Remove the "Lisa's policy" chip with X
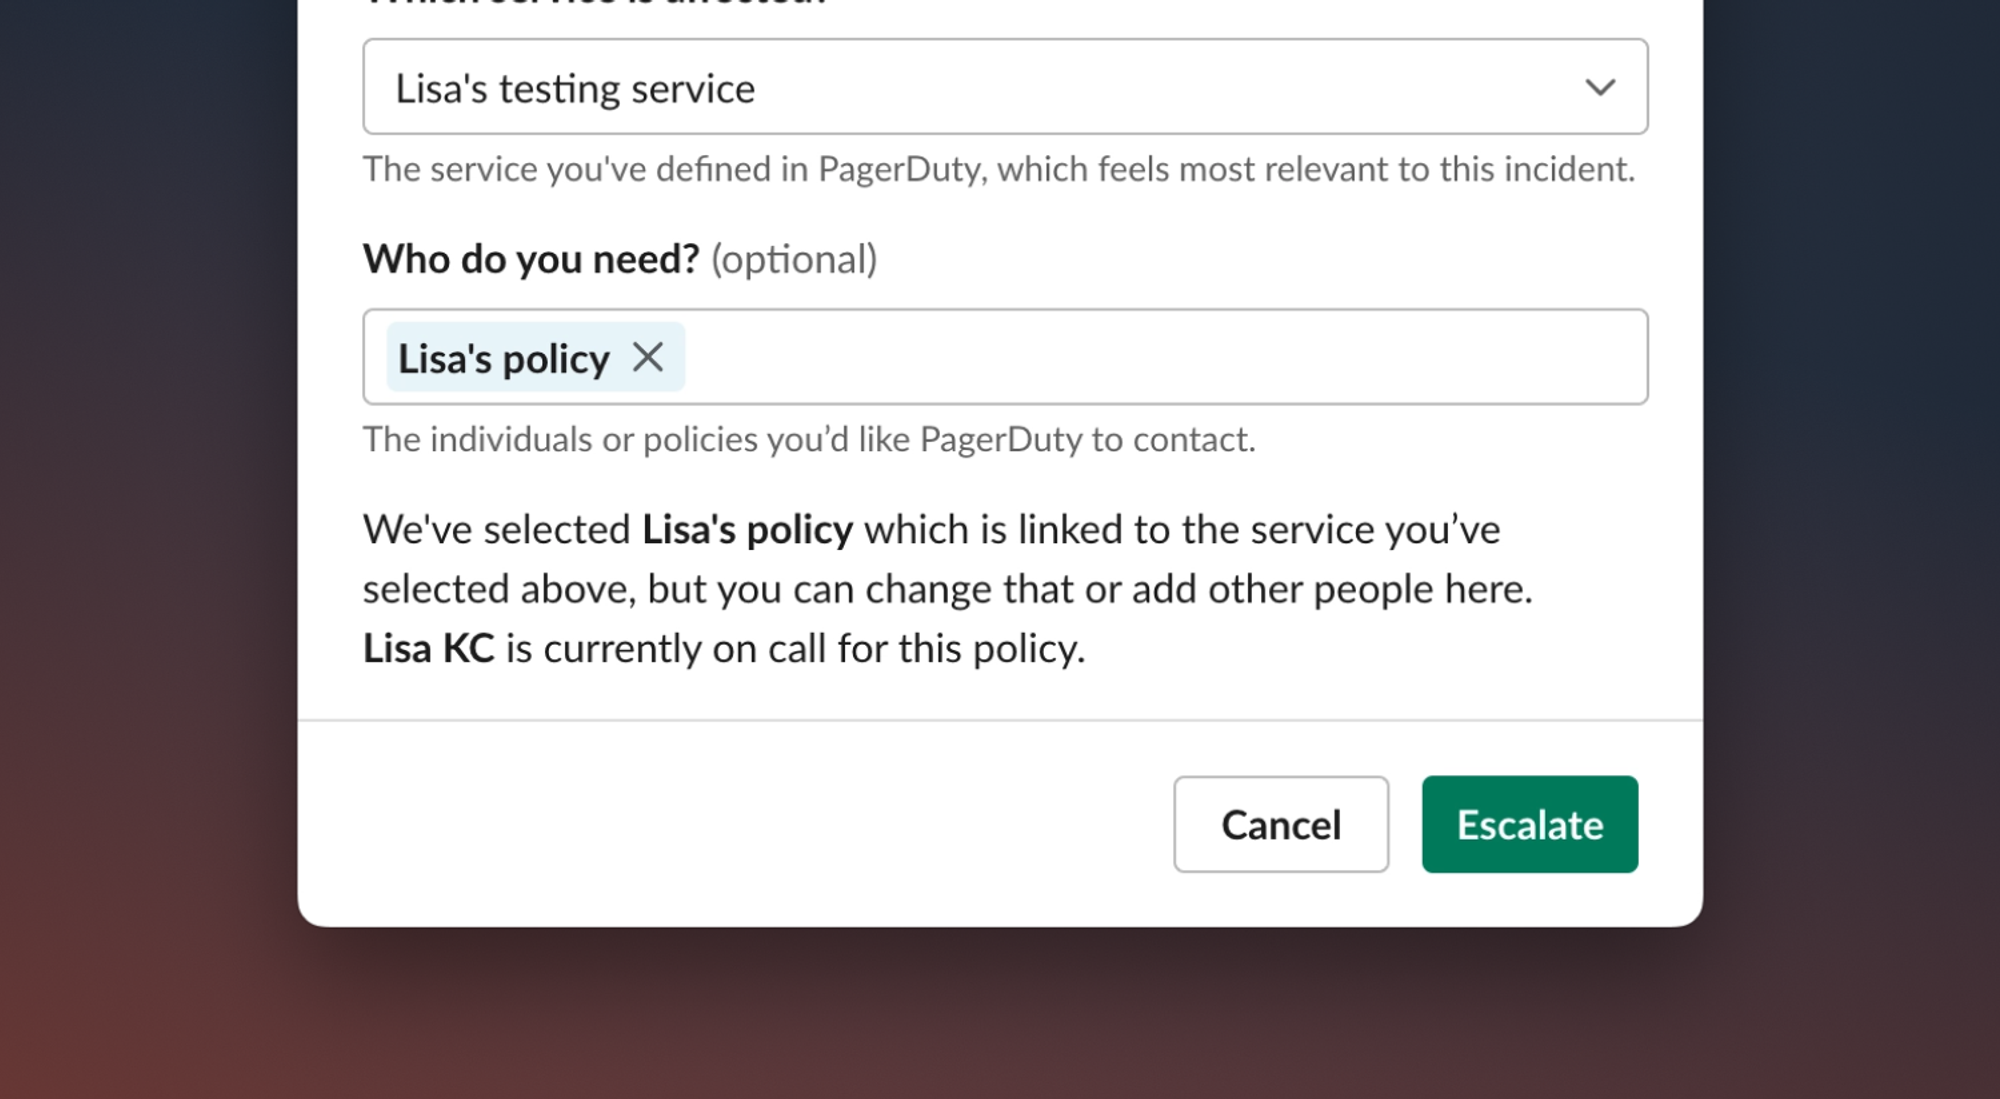 point(648,357)
